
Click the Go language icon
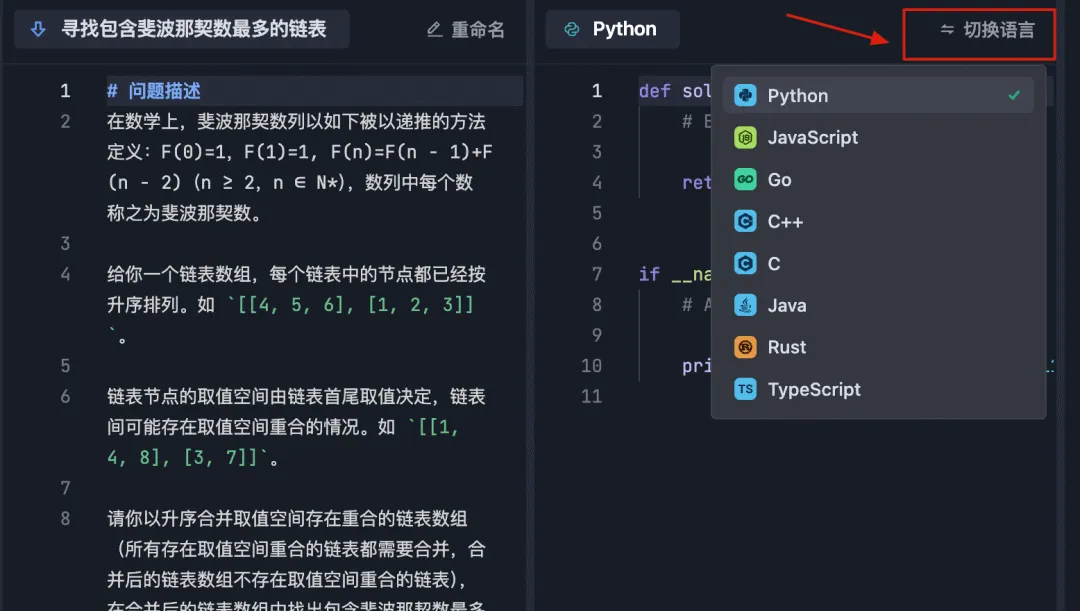click(x=745, y=180)
